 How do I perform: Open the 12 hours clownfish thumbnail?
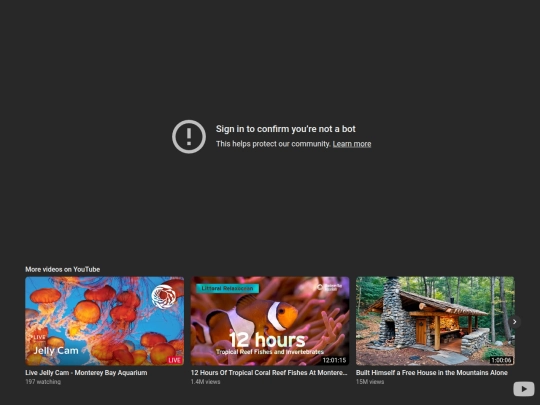(x=270, y=321)
